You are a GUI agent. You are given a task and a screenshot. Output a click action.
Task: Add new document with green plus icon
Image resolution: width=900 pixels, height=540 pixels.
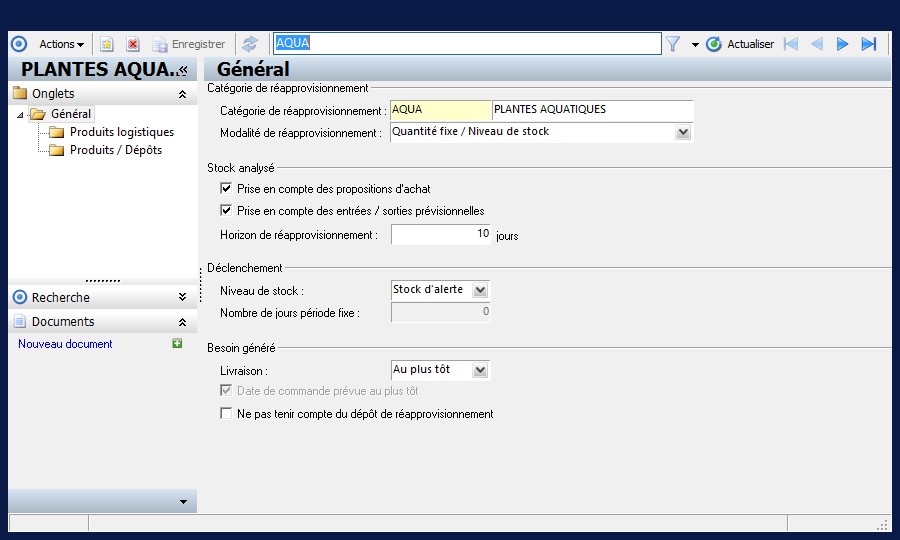tap(177, 343)
